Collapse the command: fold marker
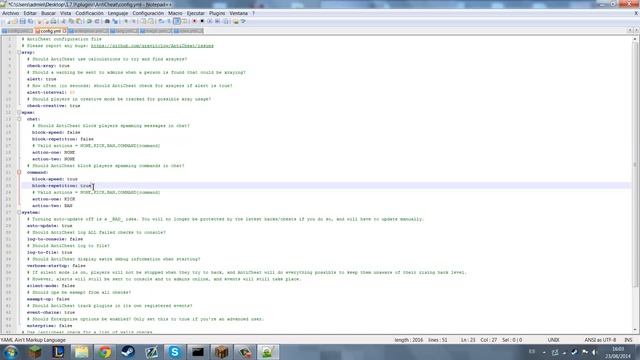The width and height of the screenshot is (640, 360). (19, 172)
